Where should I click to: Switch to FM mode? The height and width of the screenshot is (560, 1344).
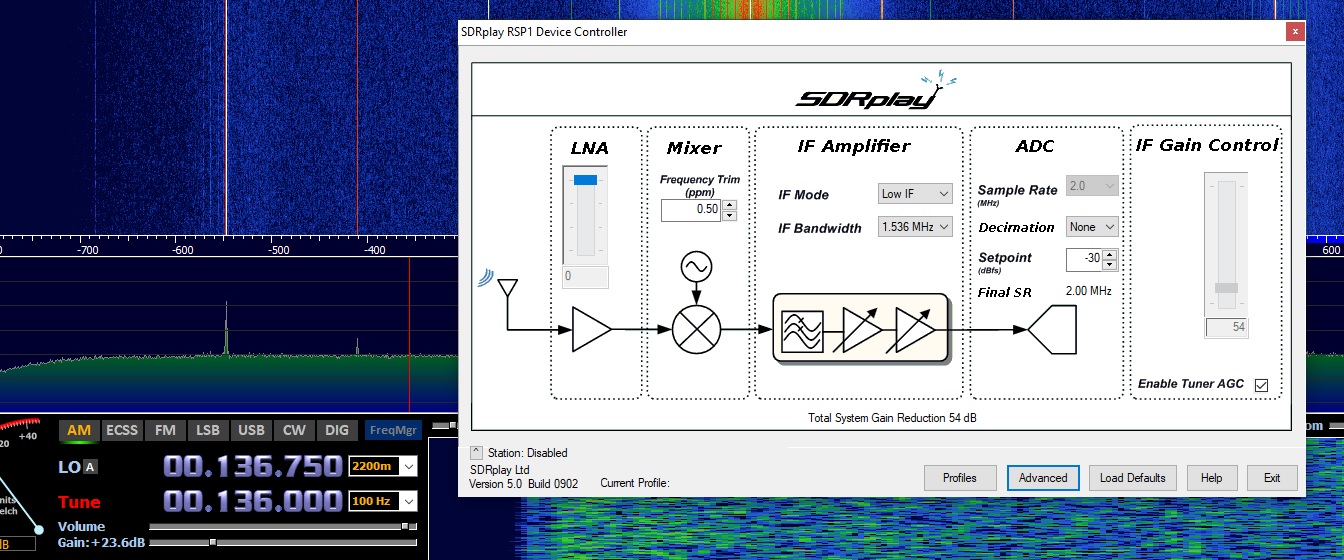165,430
